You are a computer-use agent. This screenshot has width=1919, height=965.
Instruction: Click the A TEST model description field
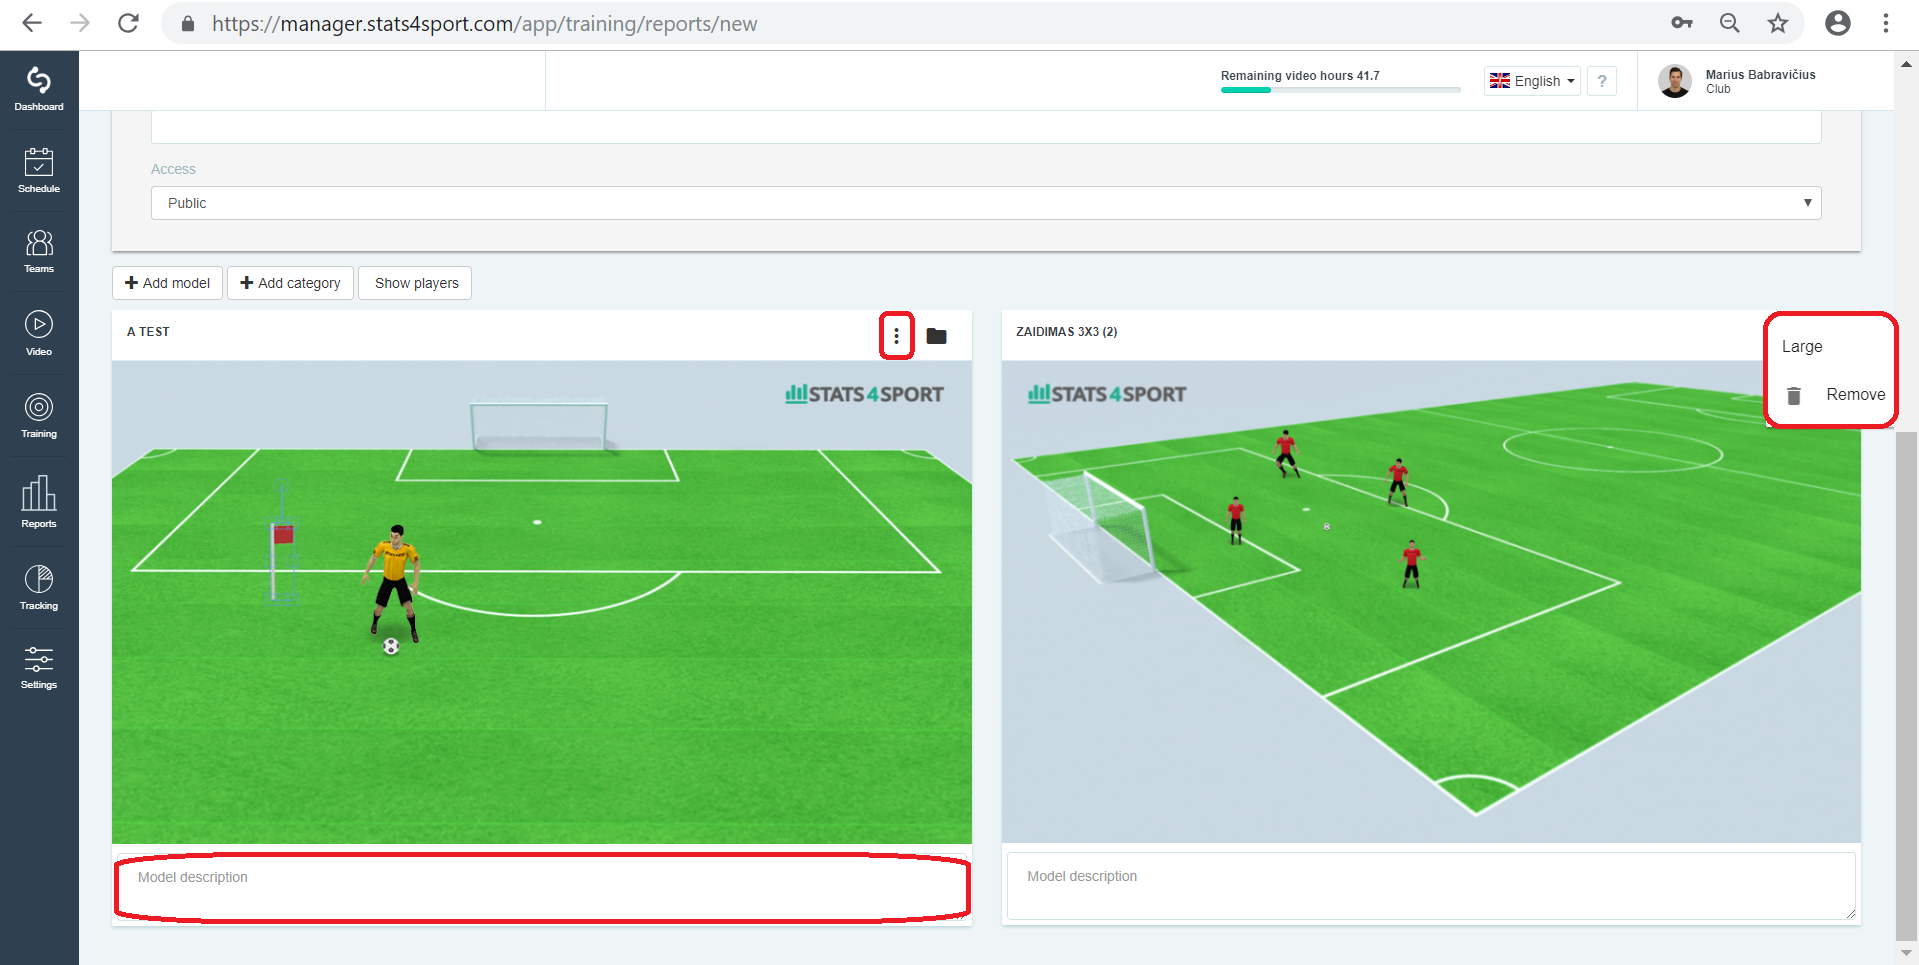click(x=541, y=887)
